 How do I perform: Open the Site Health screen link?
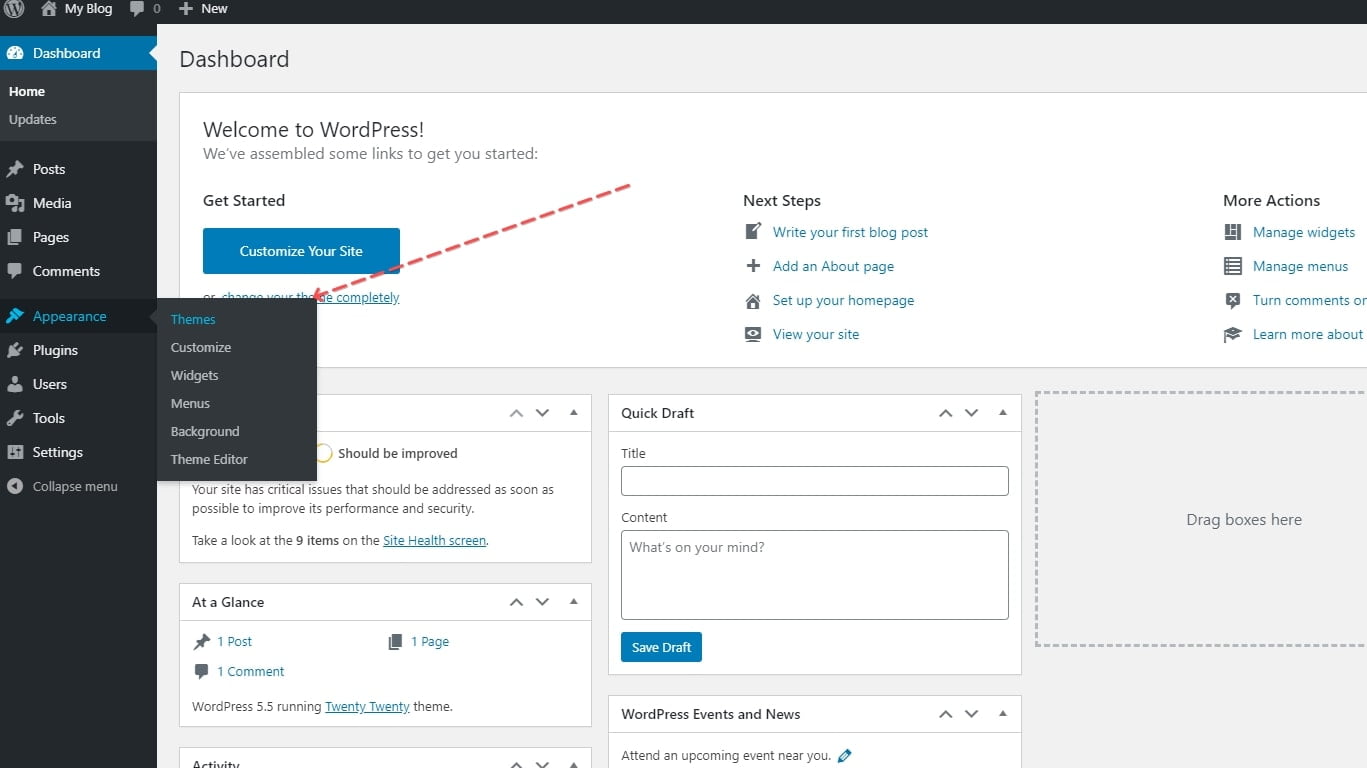coord(434,540)
